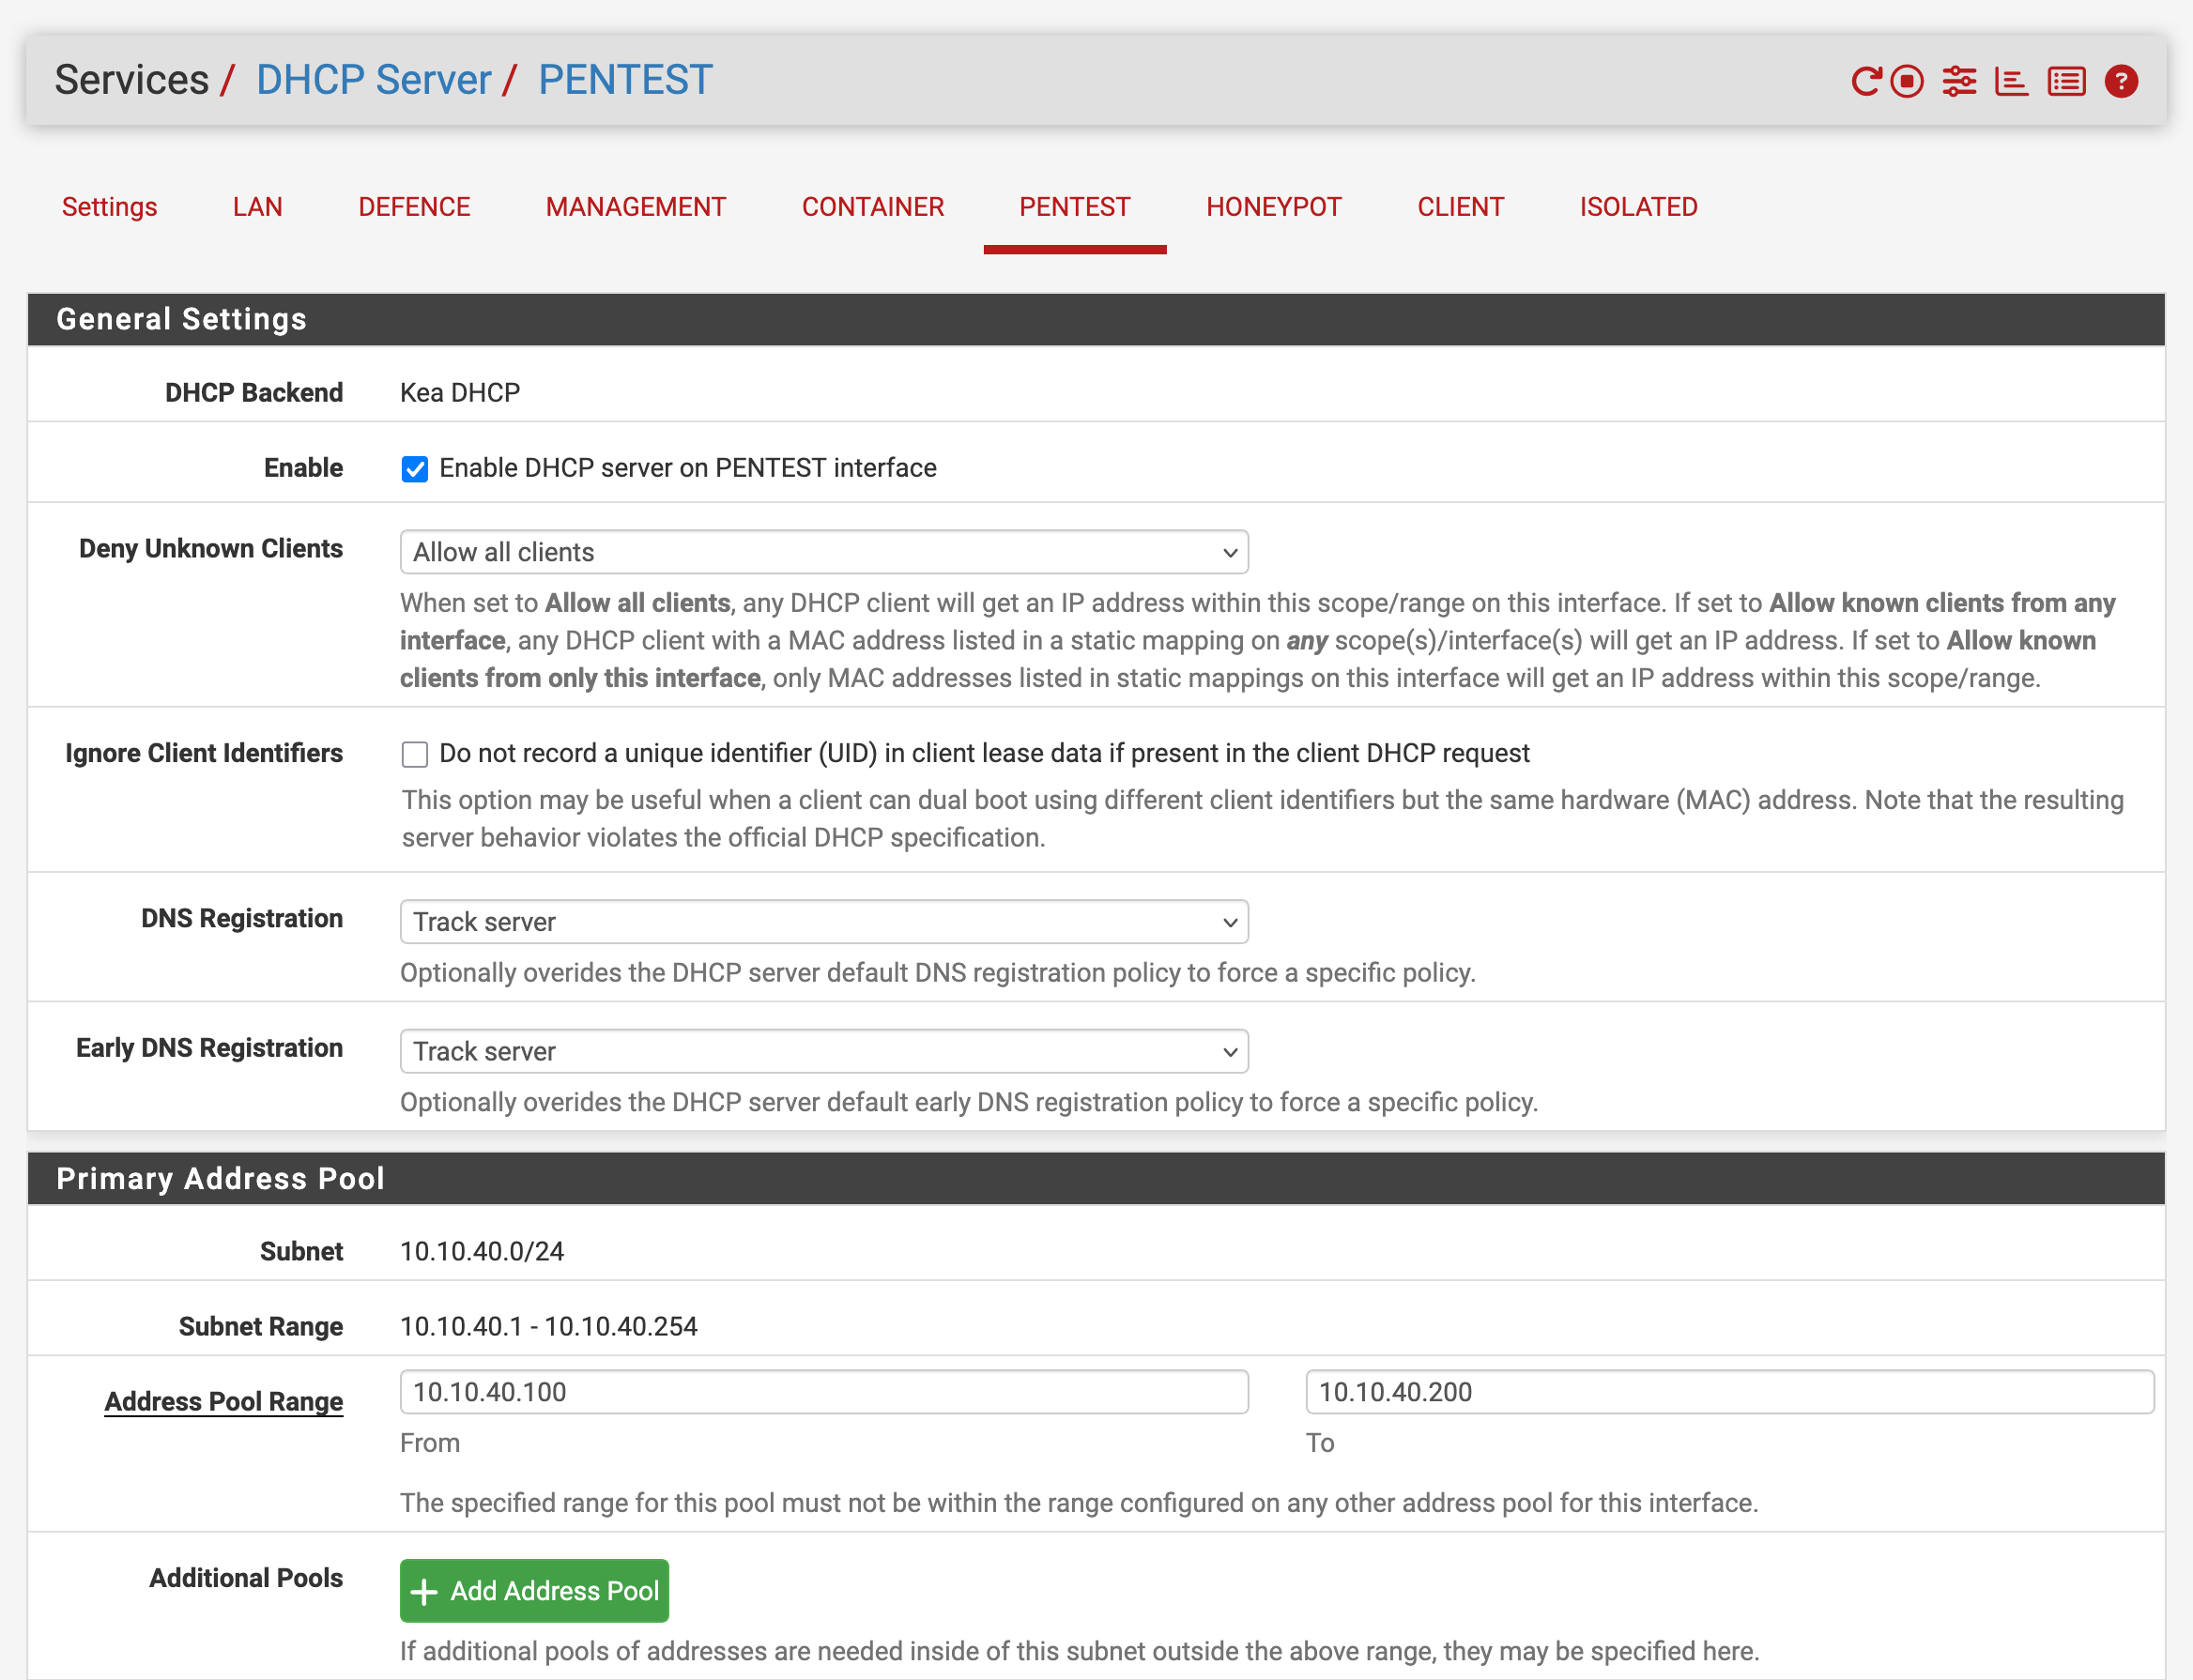Click the subnet value 10.10.40.0/24
The image size is (2193, 1680).
click(482, 1251)
